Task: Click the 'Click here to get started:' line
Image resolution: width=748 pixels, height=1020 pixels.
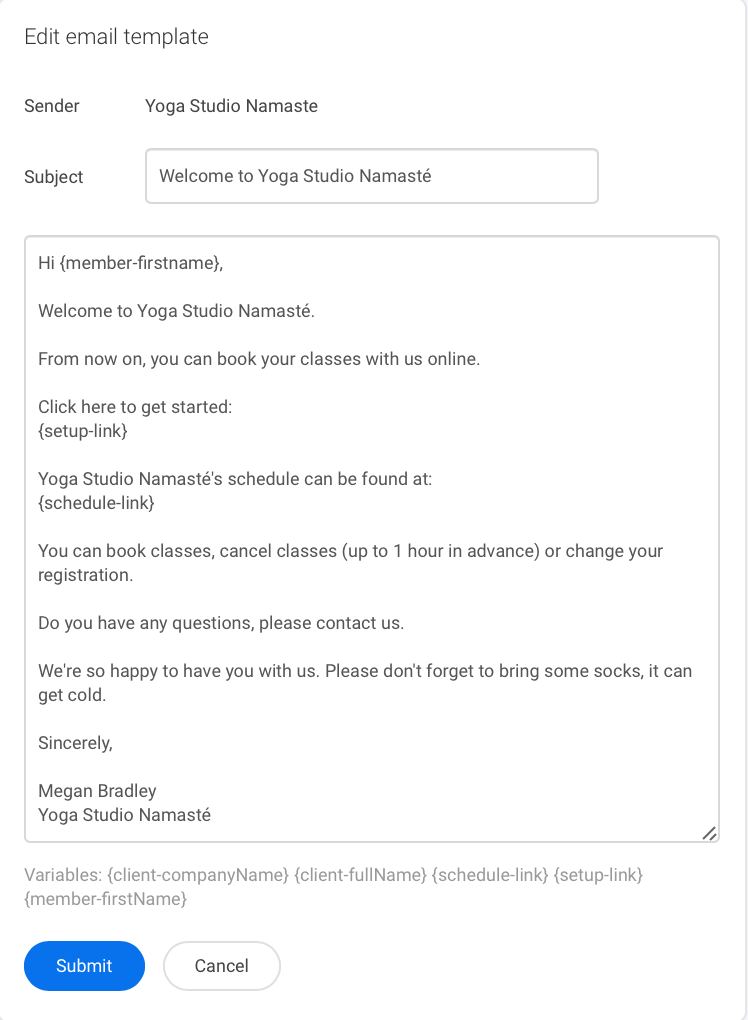Action: coord(135,407)
